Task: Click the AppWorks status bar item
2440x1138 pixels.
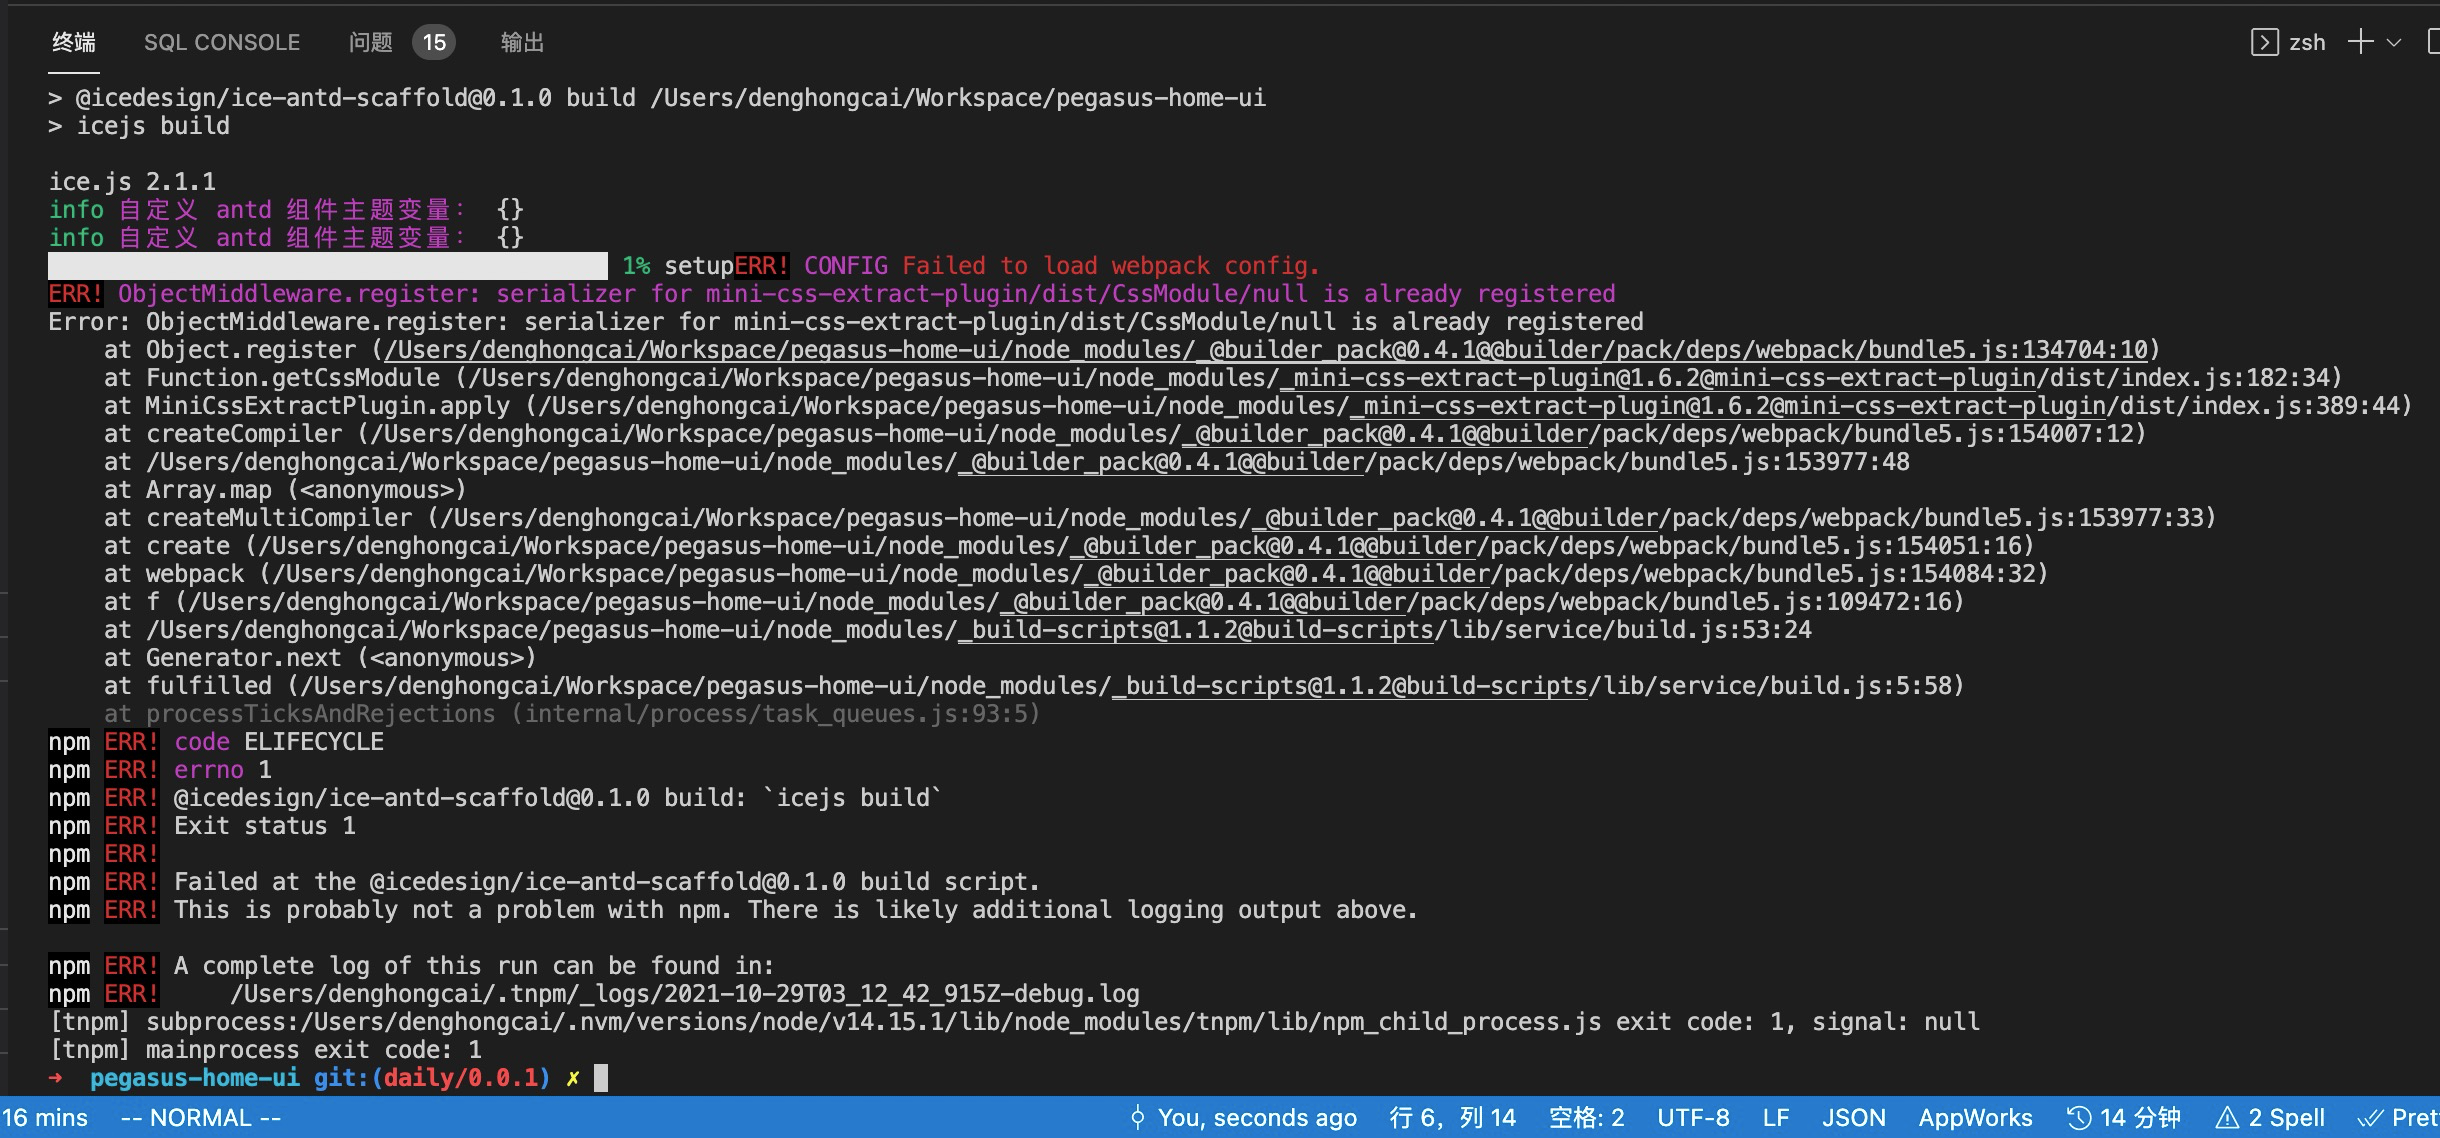Action: [1975, 1117]
